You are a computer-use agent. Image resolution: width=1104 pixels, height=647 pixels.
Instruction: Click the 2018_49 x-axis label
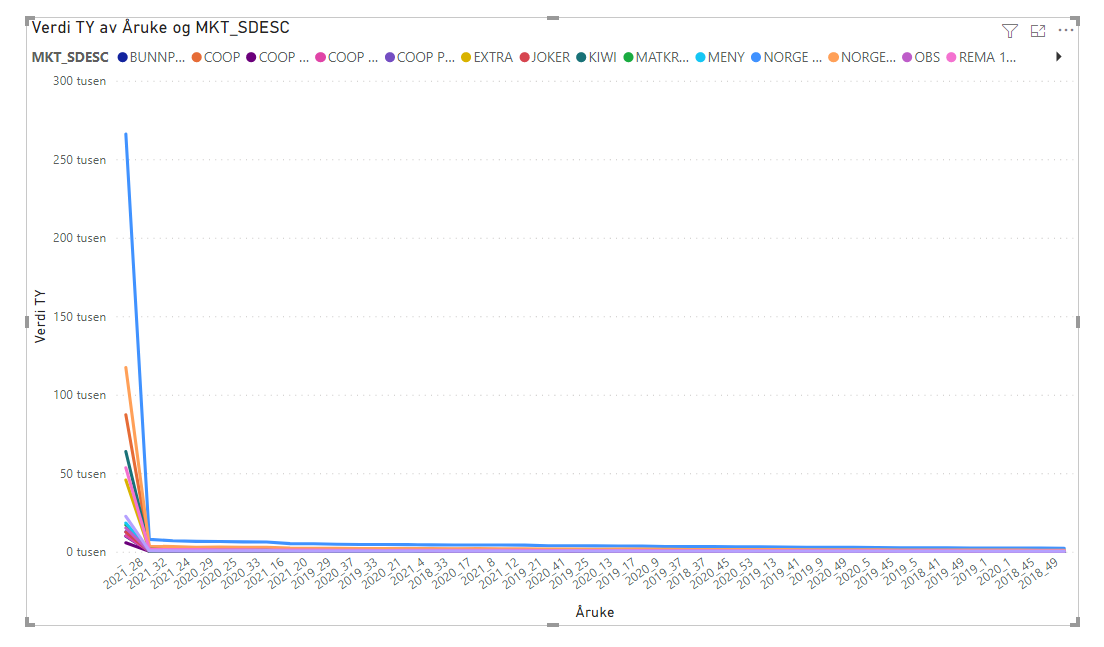tap(1039, 573)
